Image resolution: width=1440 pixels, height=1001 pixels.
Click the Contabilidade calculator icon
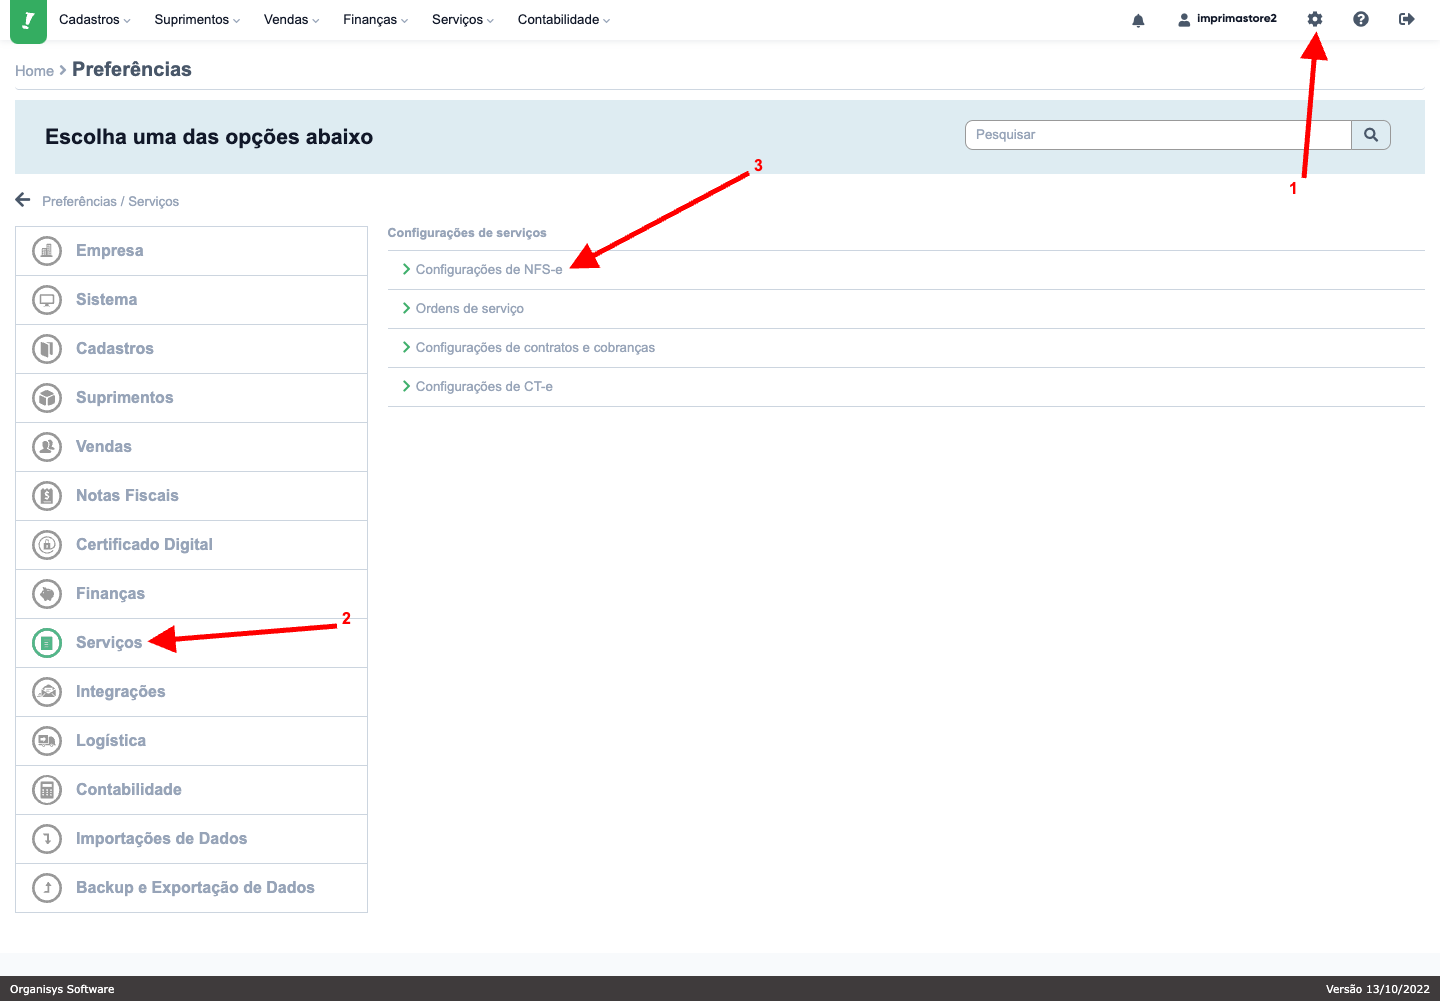[x=47, y=789]
